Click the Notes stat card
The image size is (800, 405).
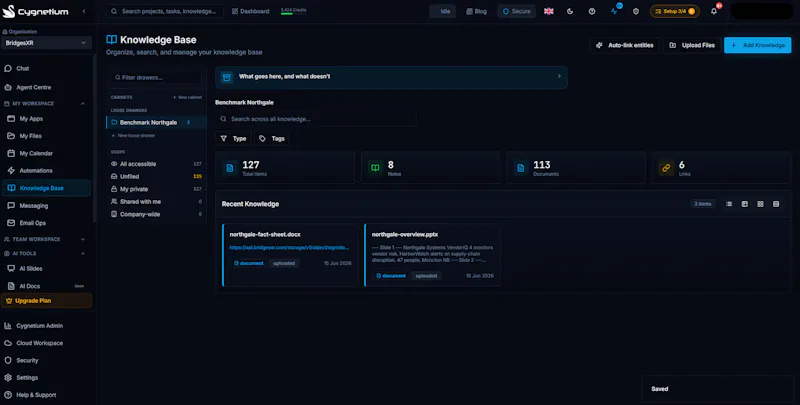pyautogui.click(x=431, y=168)
